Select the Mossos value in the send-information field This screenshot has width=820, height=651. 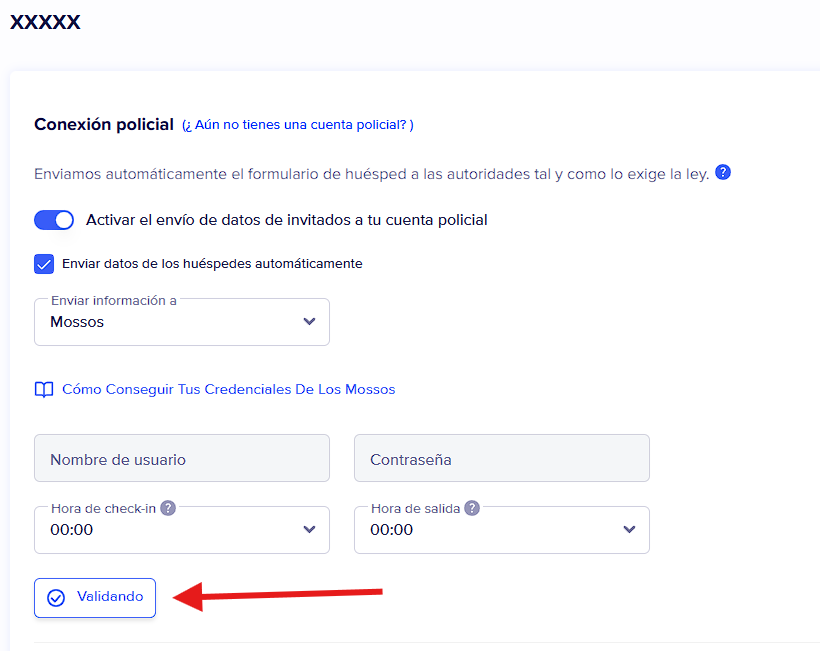78,322
